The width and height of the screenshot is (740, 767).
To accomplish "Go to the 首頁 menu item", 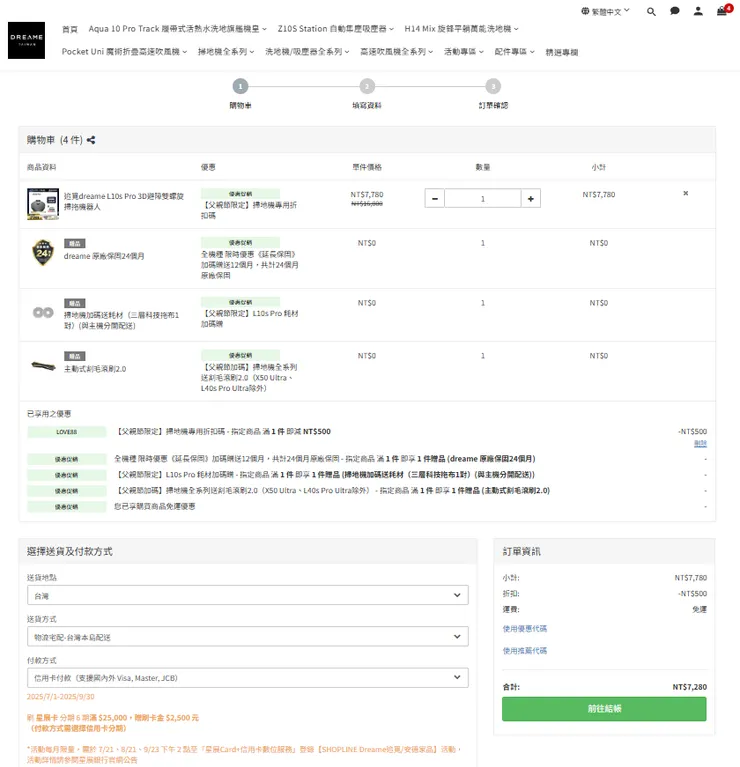I will pyautogui.click(x=70, y=29).
